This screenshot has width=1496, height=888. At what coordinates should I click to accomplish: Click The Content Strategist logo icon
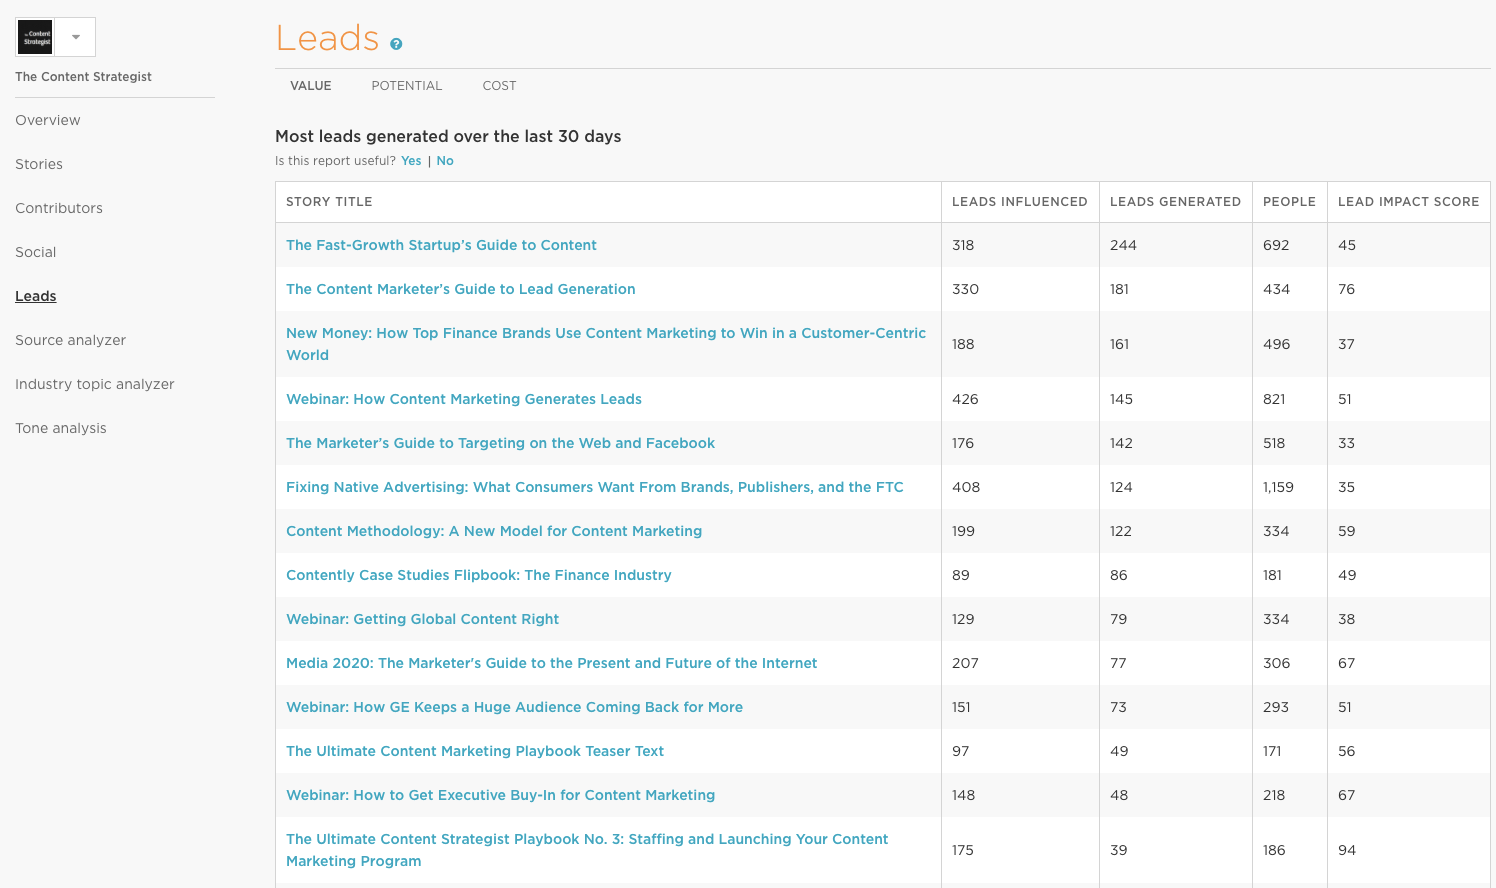36,36
